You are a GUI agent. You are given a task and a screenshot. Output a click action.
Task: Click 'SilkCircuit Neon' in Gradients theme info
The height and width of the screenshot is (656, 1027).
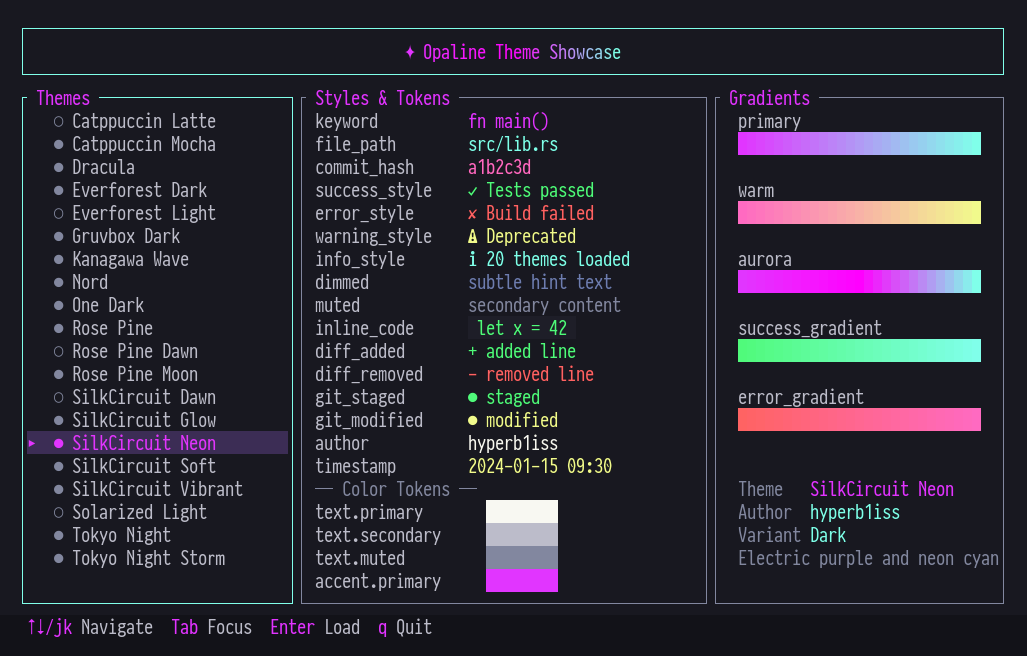[x=882, y=489]
